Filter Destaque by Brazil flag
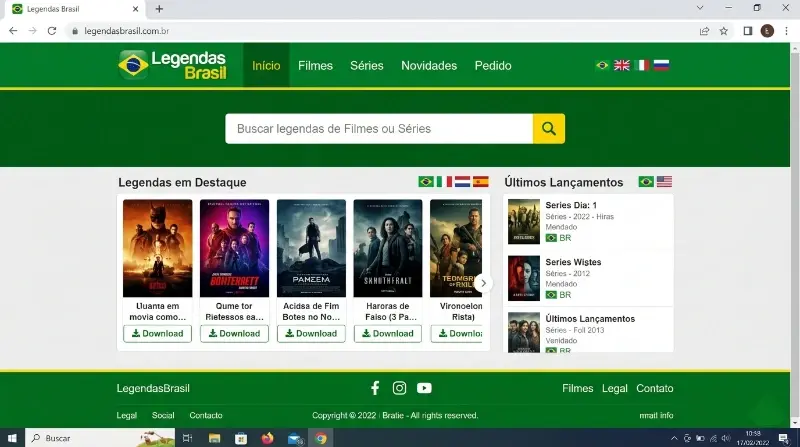The width and height of the screenshot is (800, 447). pyautogui.click(x=426, y=182)
